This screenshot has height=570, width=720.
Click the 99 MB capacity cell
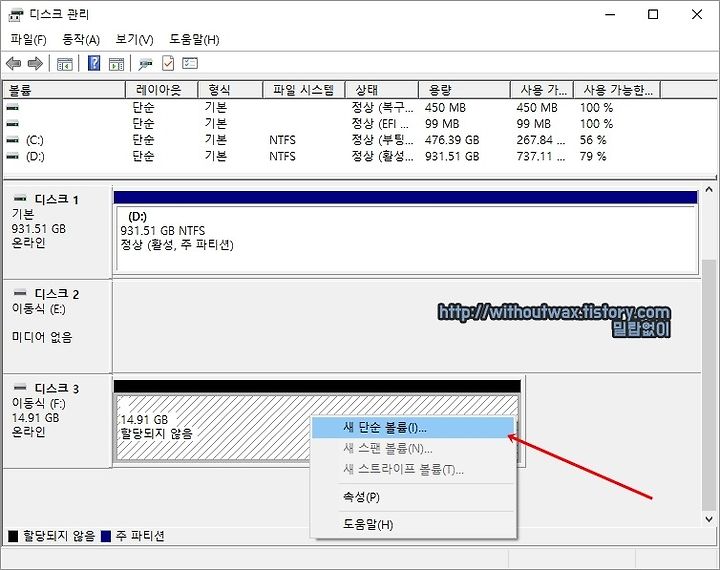tap(442, 124)
